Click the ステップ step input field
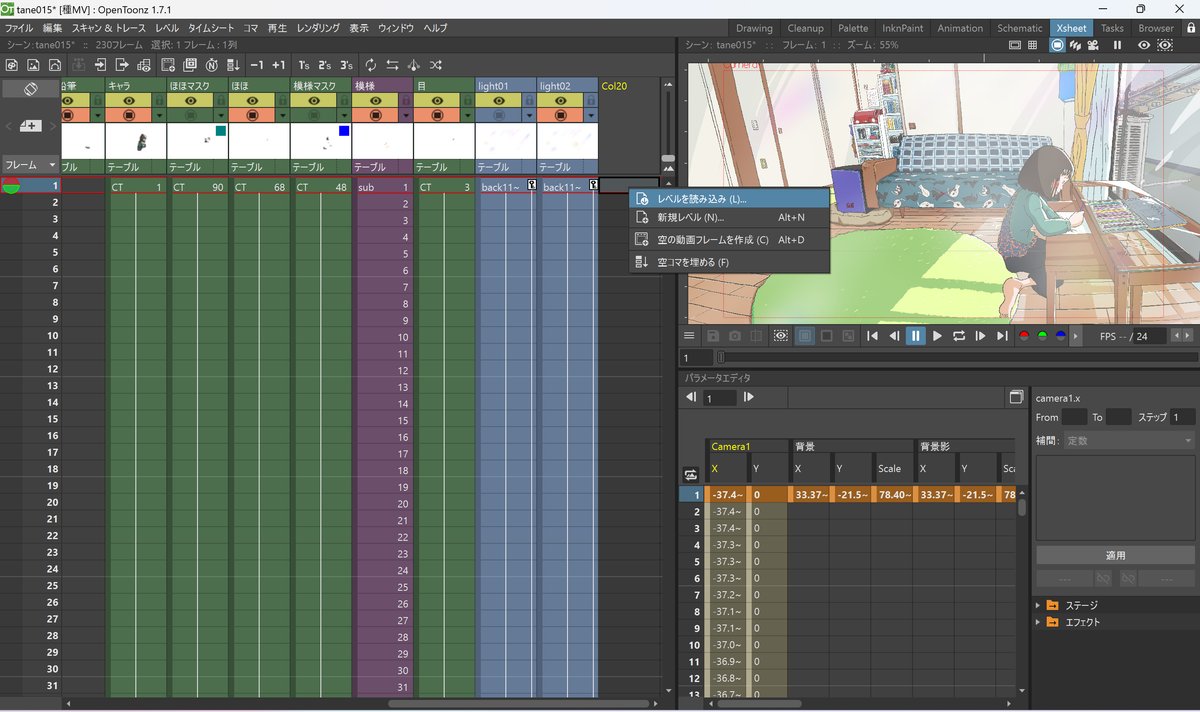 pyautogui.click(x=1182, y=417)
